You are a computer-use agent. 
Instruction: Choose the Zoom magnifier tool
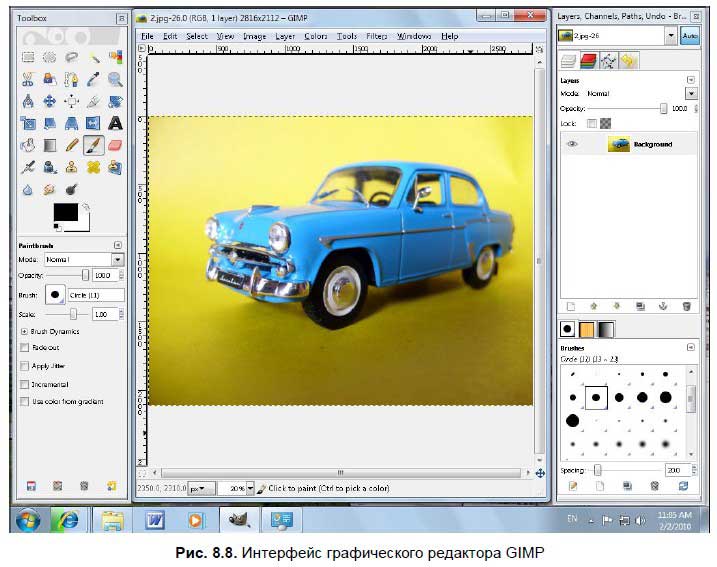(115, 79)
